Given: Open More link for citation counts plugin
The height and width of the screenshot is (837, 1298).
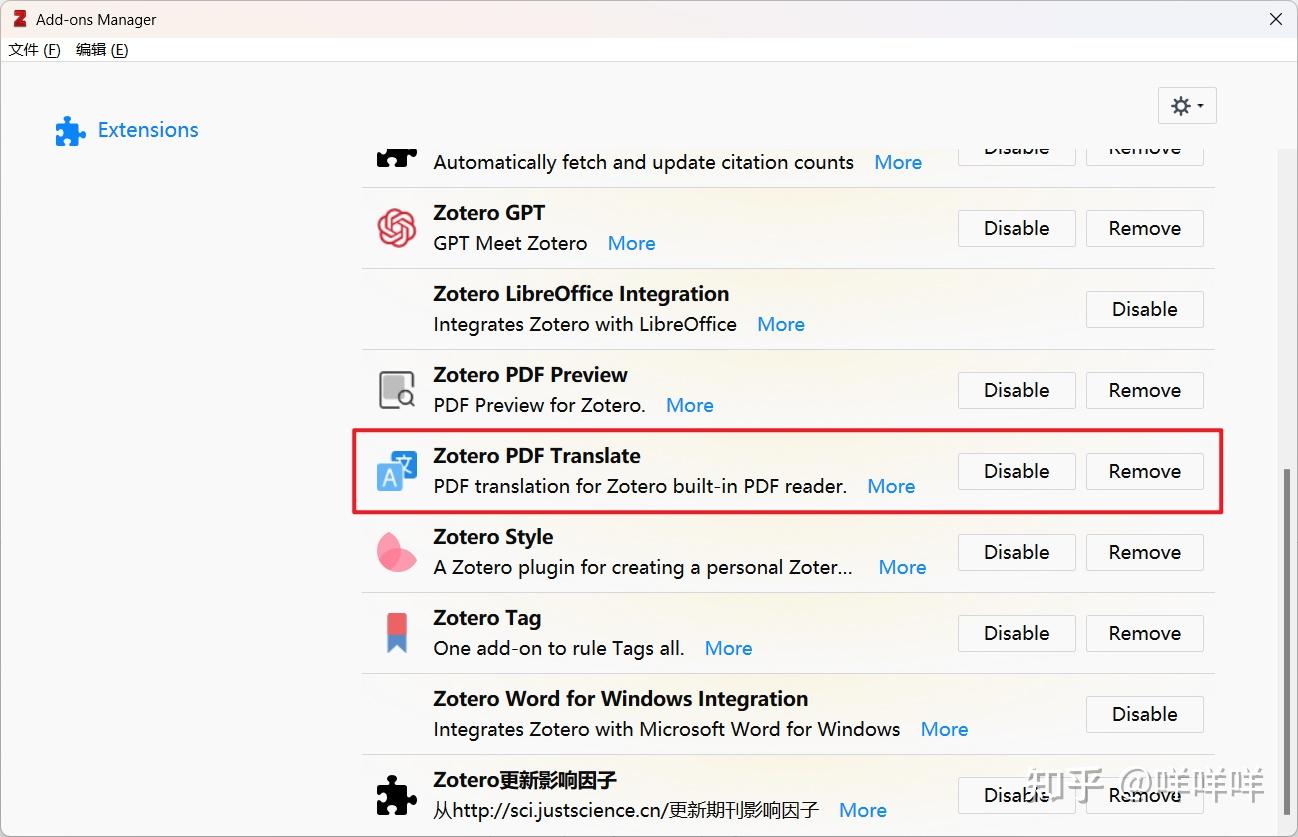Looking at the screenshot, I should coord(898,162).
